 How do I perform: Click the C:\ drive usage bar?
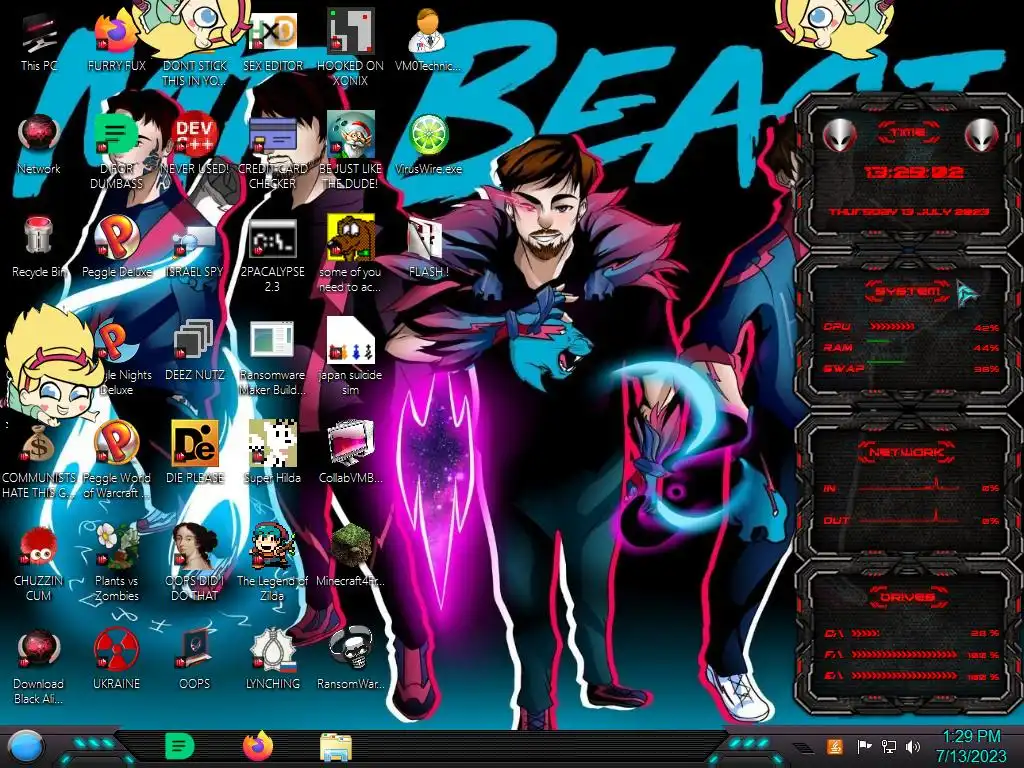[x=865, y=633]
